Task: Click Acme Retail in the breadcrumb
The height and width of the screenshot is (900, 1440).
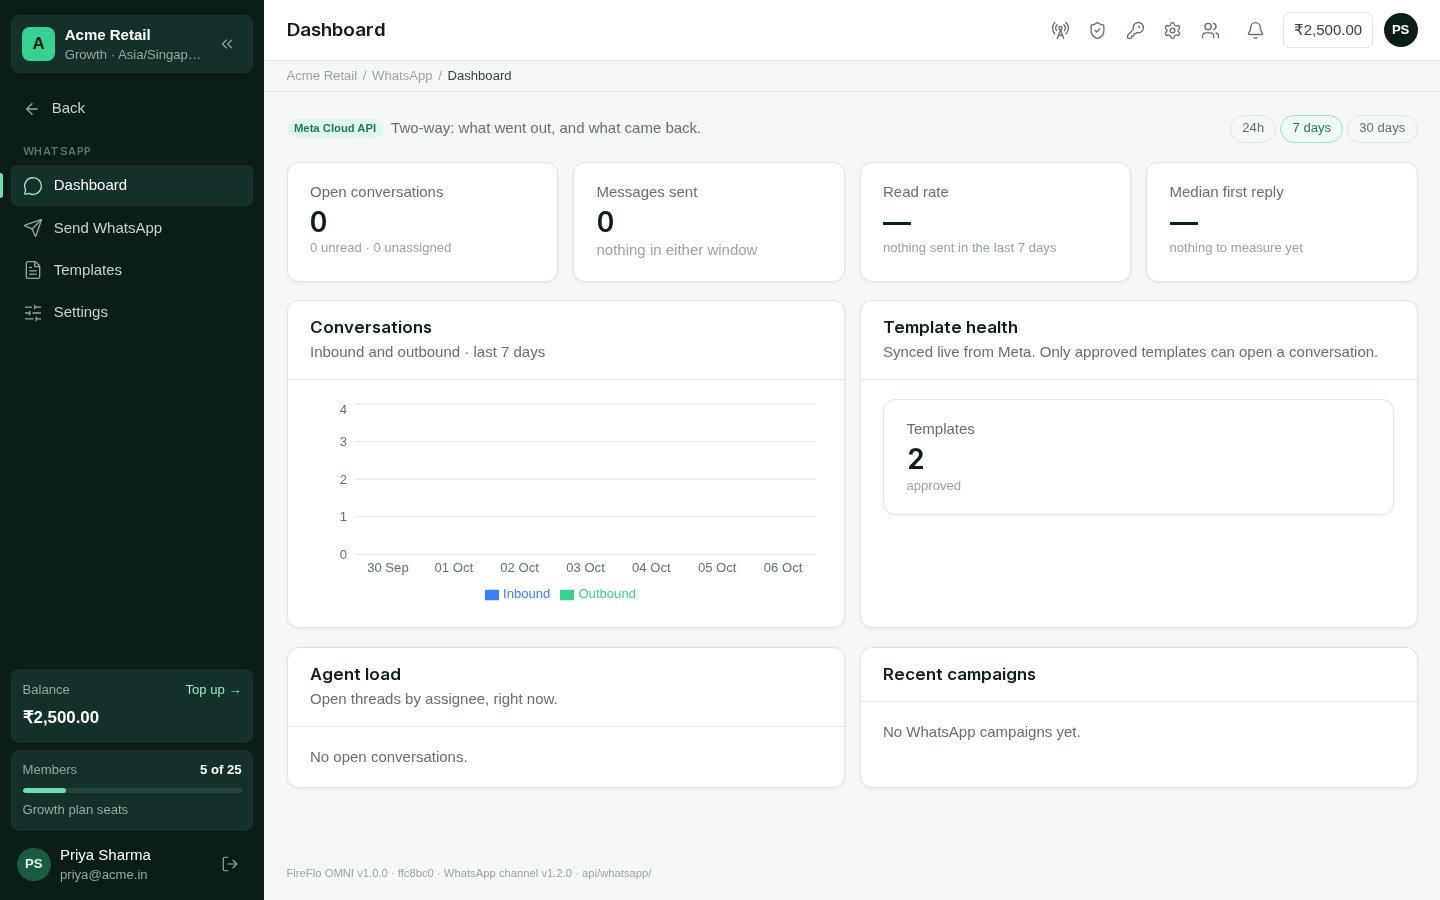Action: (321, 76)
